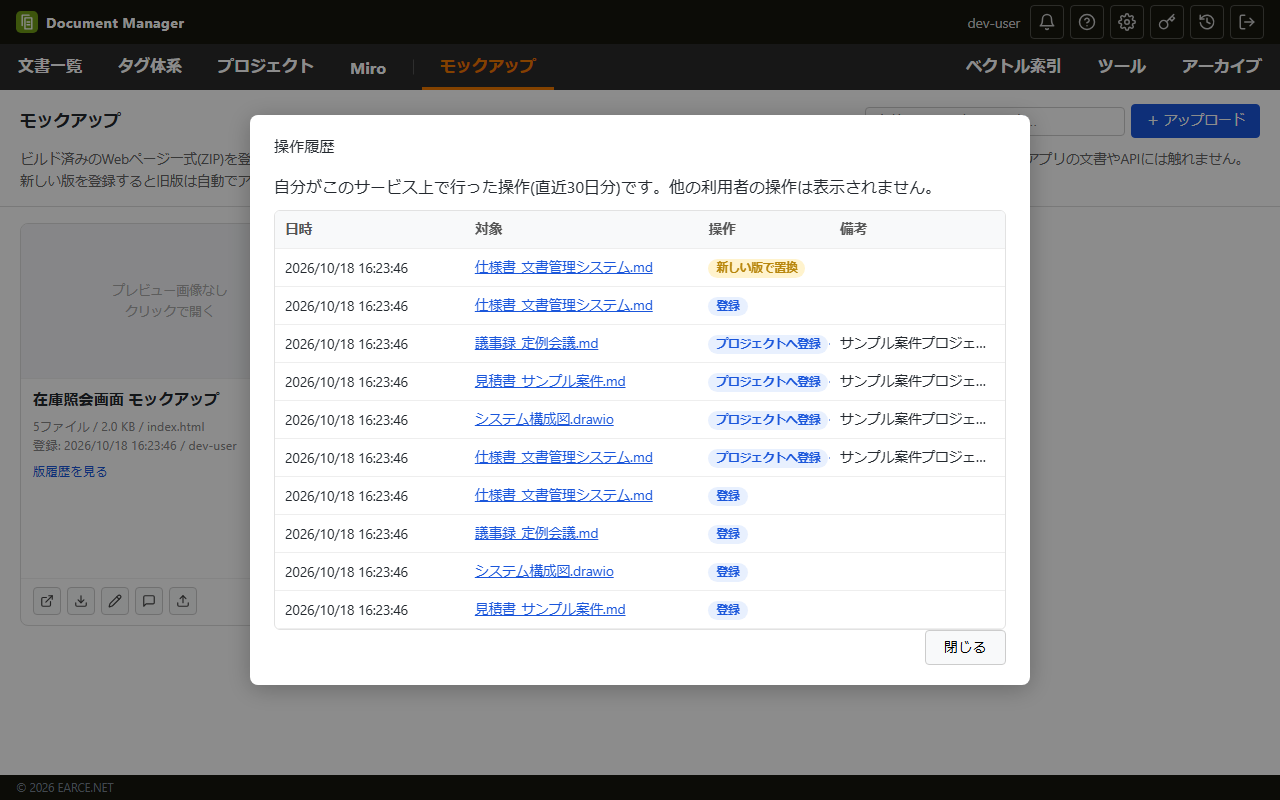Open the notifications bell in header

(x=1047, y=22)
